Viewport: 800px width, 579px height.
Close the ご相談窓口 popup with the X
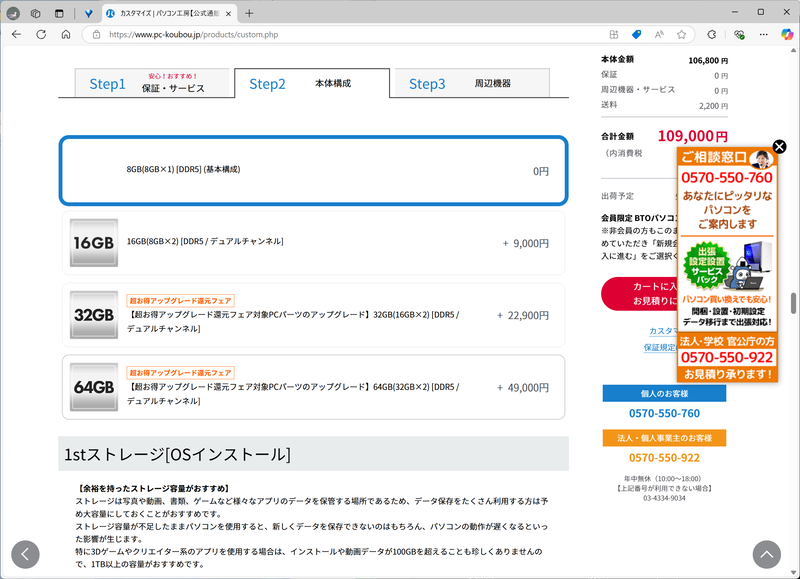click(x=779, y=146)
